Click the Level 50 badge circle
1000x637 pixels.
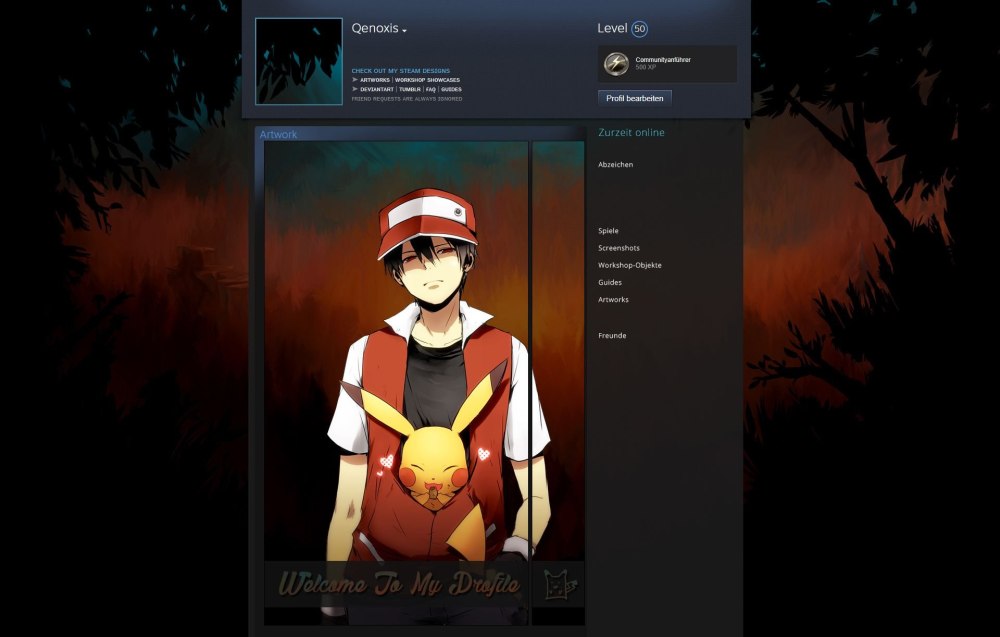639,29
